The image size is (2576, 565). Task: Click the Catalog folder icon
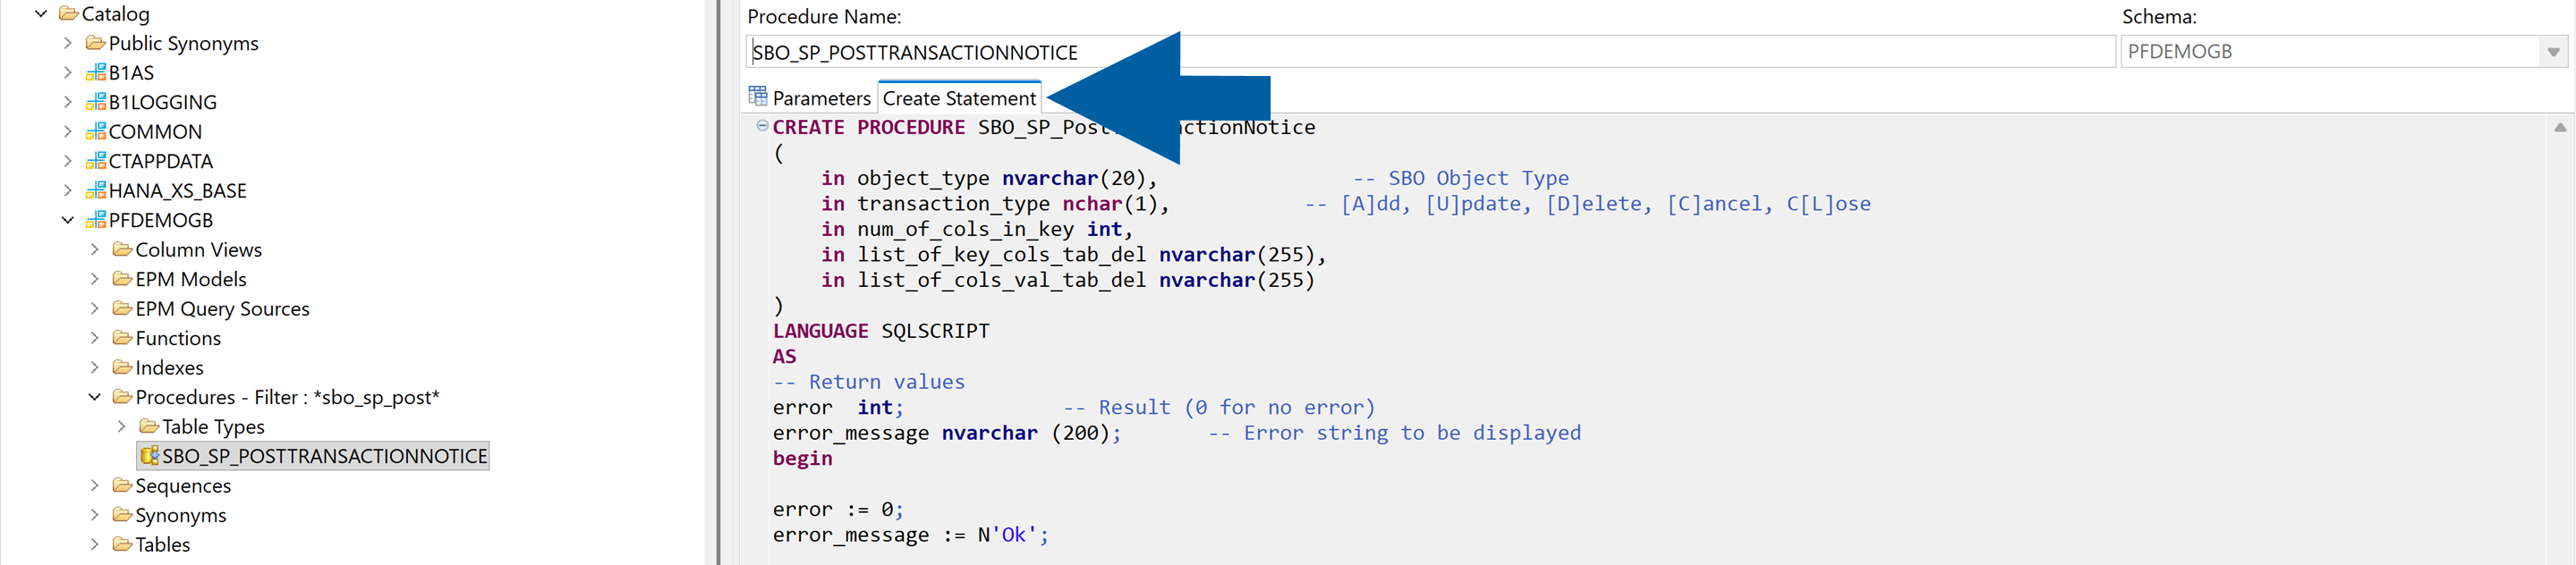point(69,14)
